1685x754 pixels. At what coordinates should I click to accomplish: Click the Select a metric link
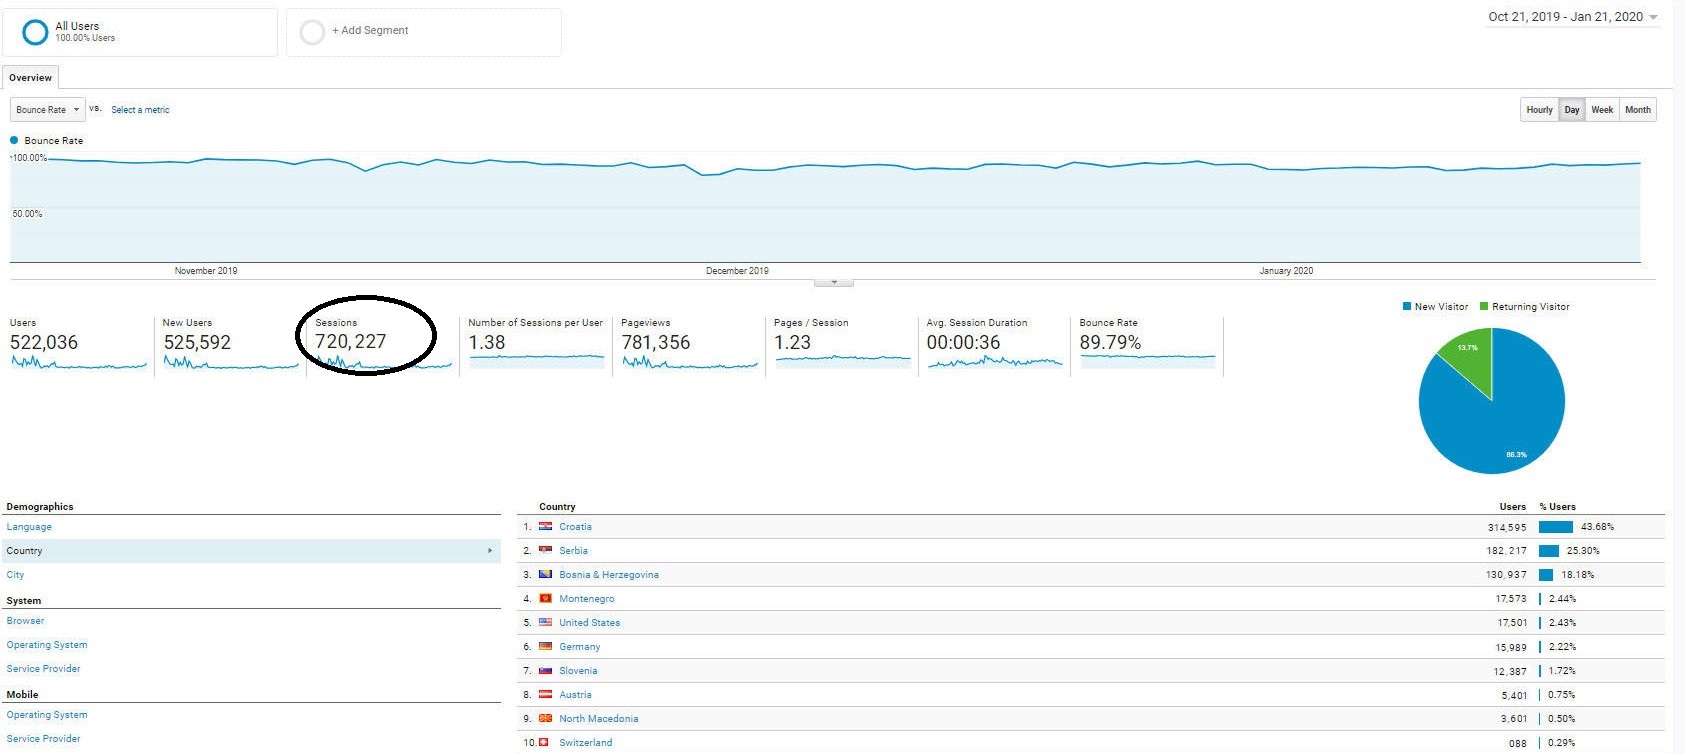140,110
